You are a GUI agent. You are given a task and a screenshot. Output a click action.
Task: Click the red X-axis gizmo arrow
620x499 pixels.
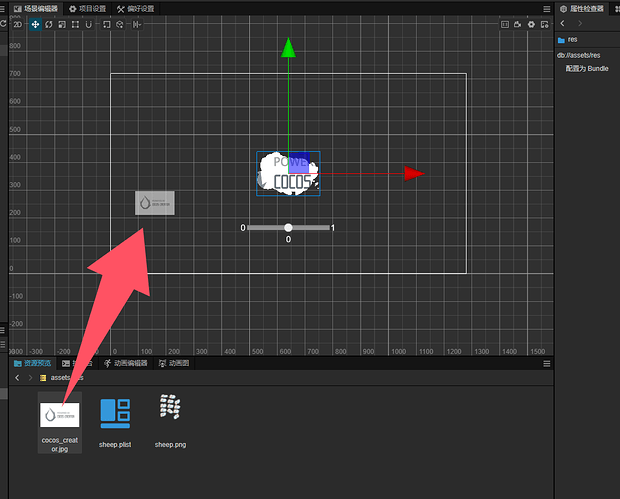coord(414,174)
